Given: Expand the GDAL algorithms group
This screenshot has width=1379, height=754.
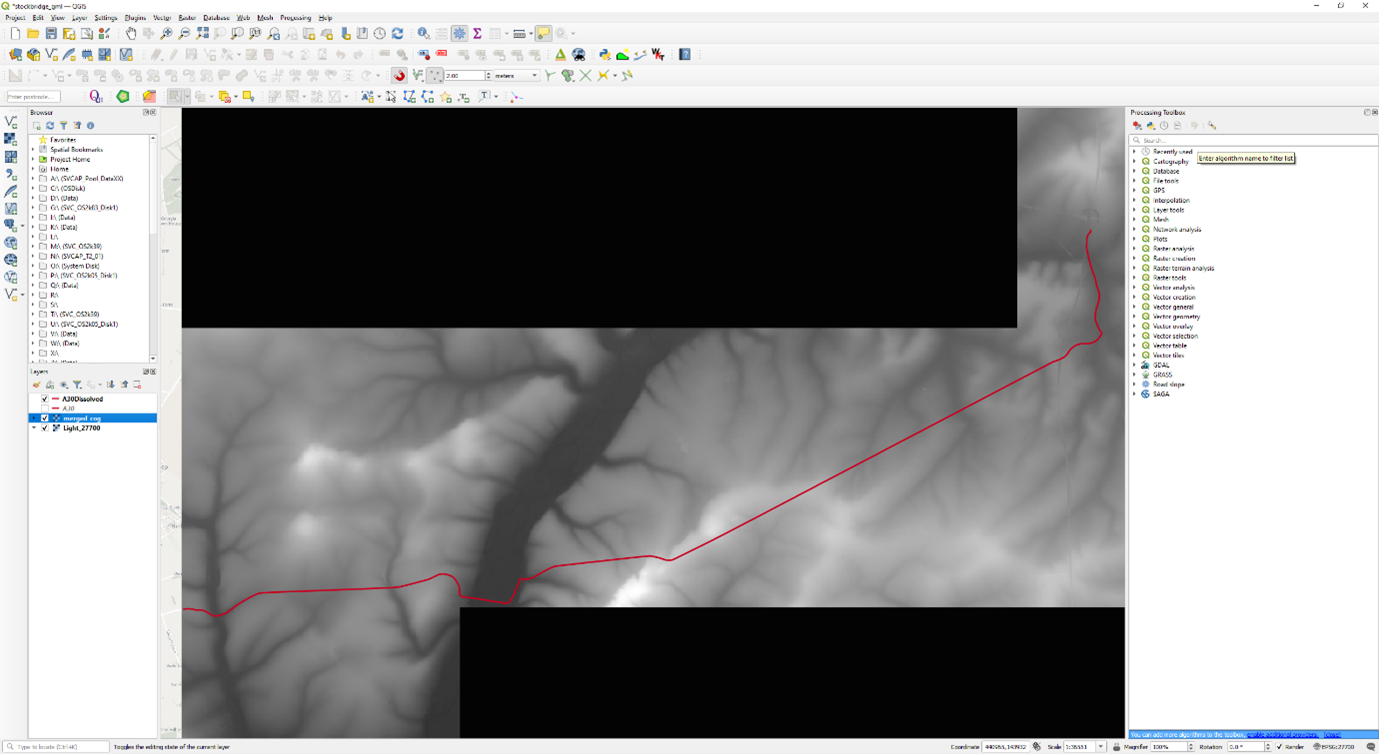Looking at the screenshot, I should click(1134, 365).
